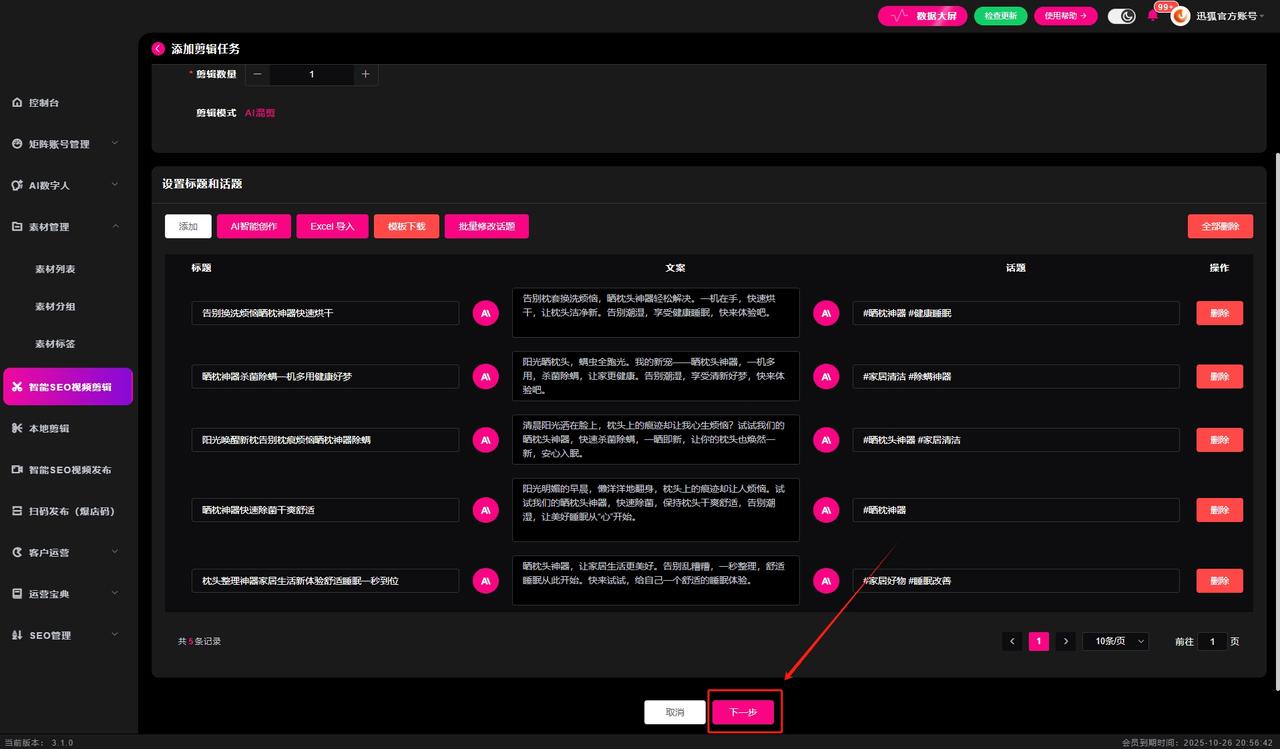Click the 全部删除 button
Viewport: 1280px width, 749px height.
[1219, 226]
